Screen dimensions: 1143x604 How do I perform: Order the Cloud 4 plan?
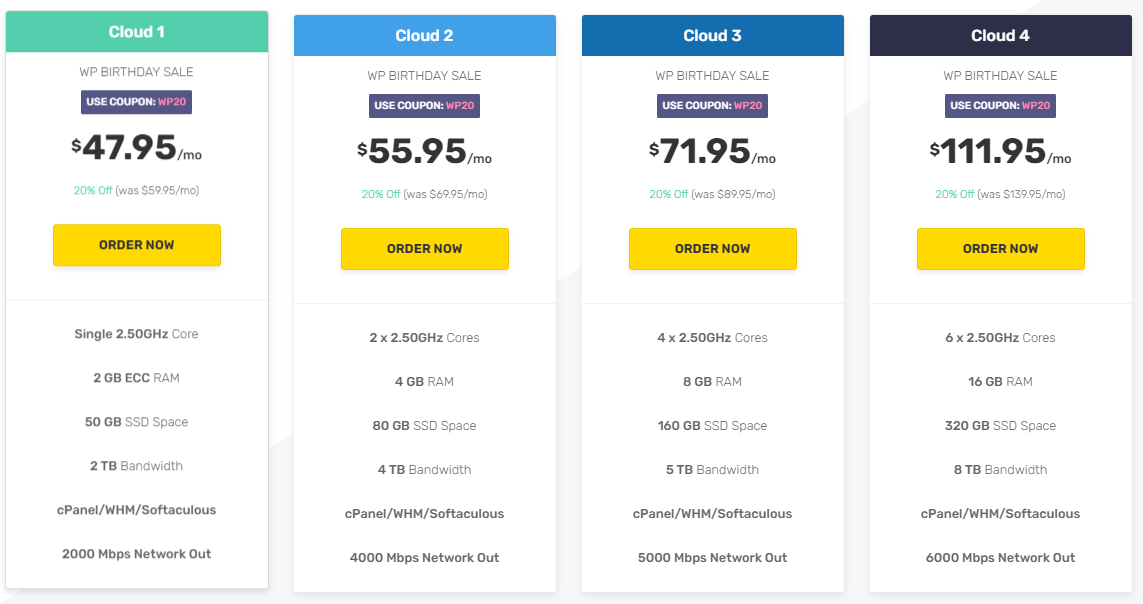(1000, 249)
